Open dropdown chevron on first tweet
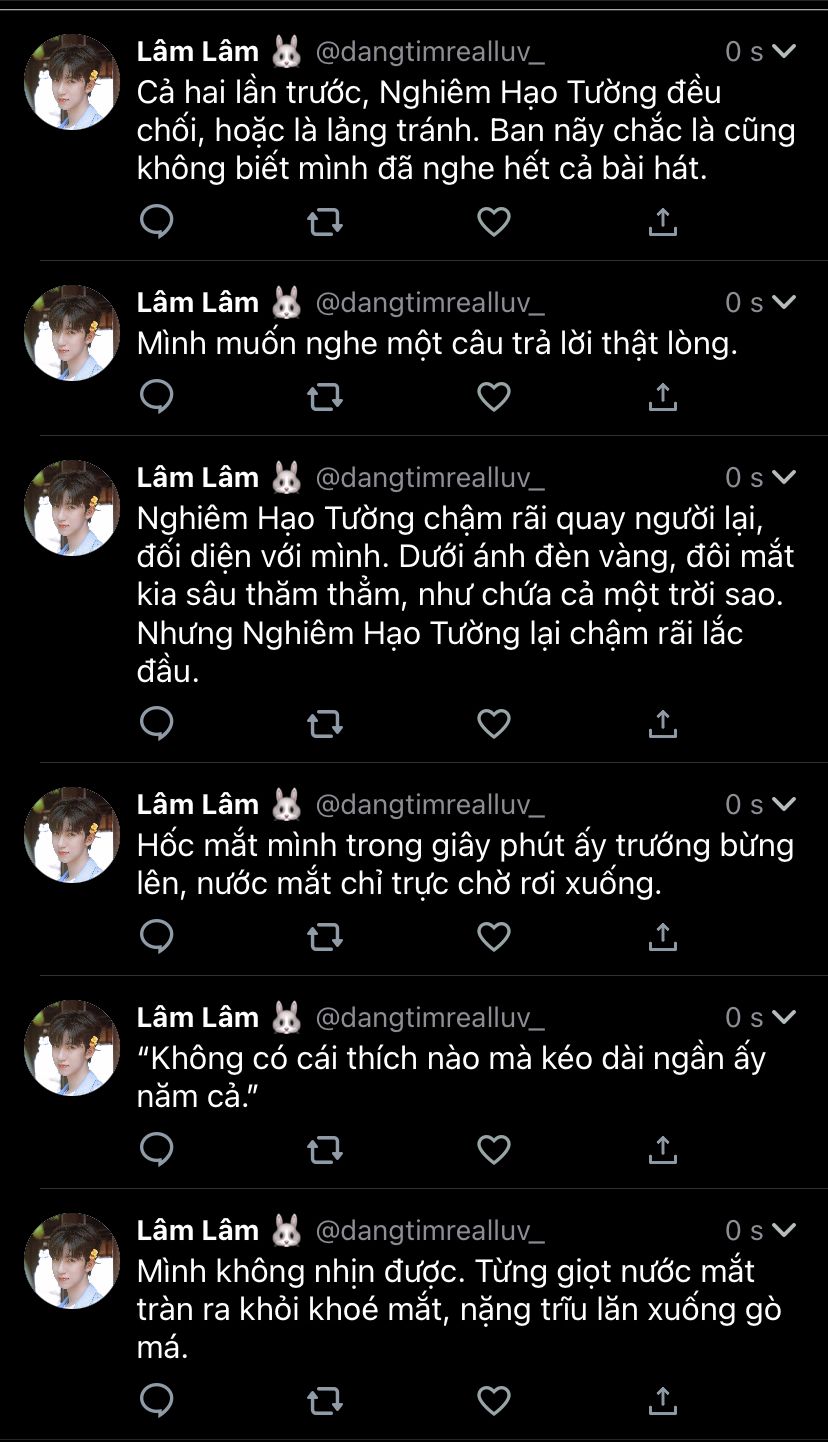This screenshot has height=1442, width=828. click(785, 51)
